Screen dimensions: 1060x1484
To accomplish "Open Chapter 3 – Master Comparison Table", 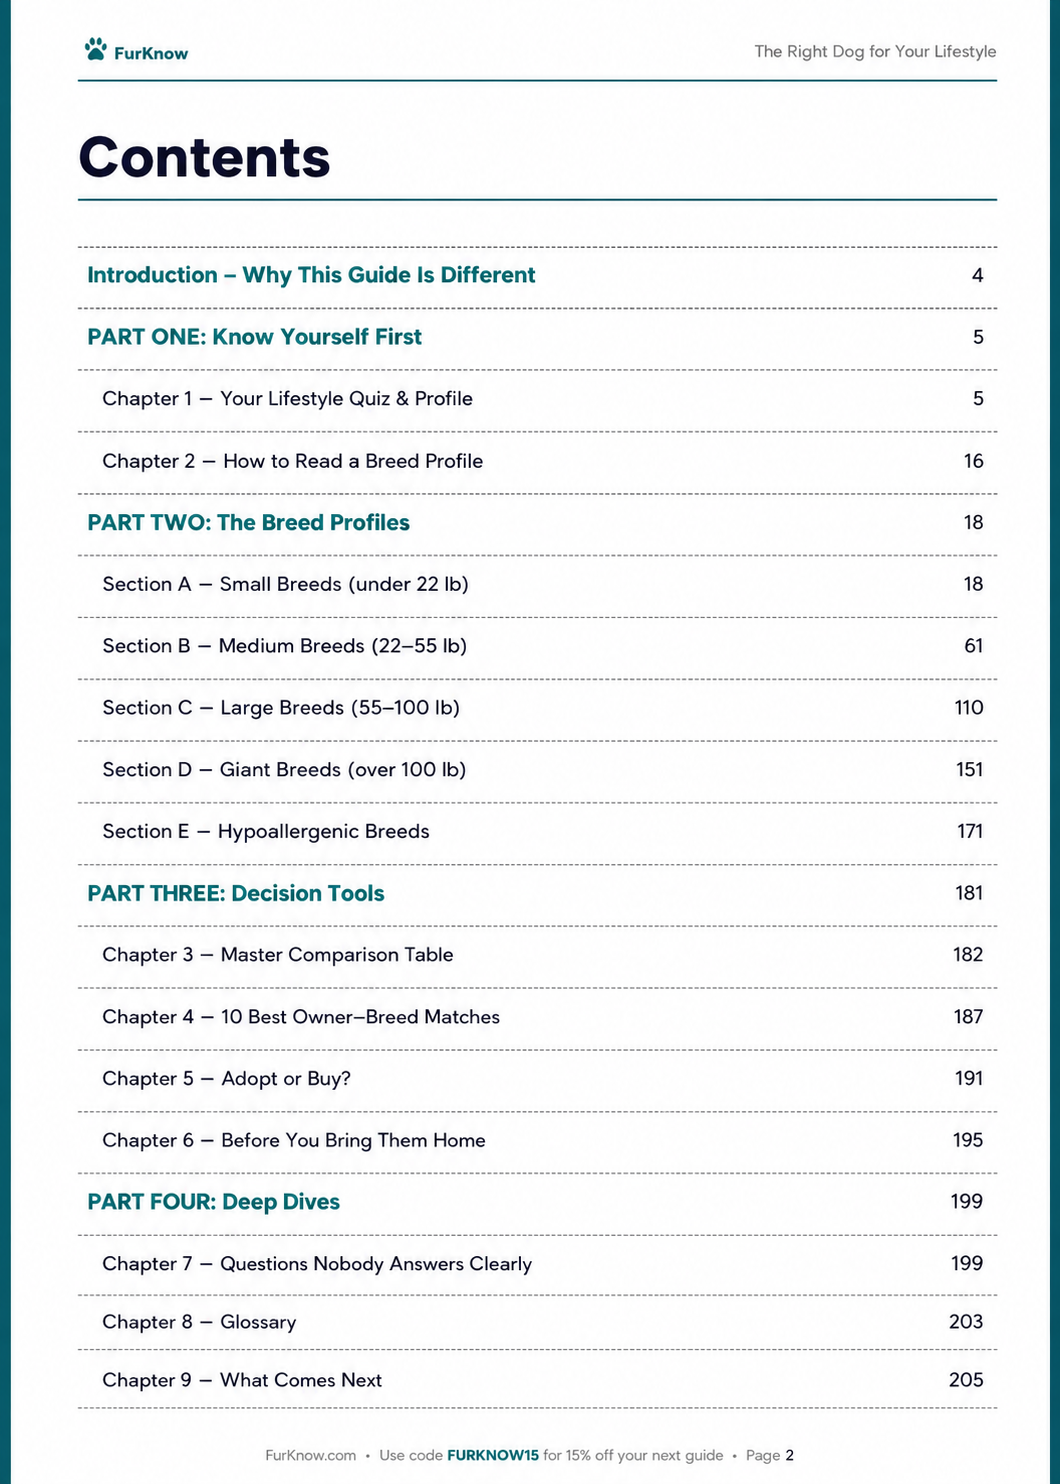I will point(537,956).
